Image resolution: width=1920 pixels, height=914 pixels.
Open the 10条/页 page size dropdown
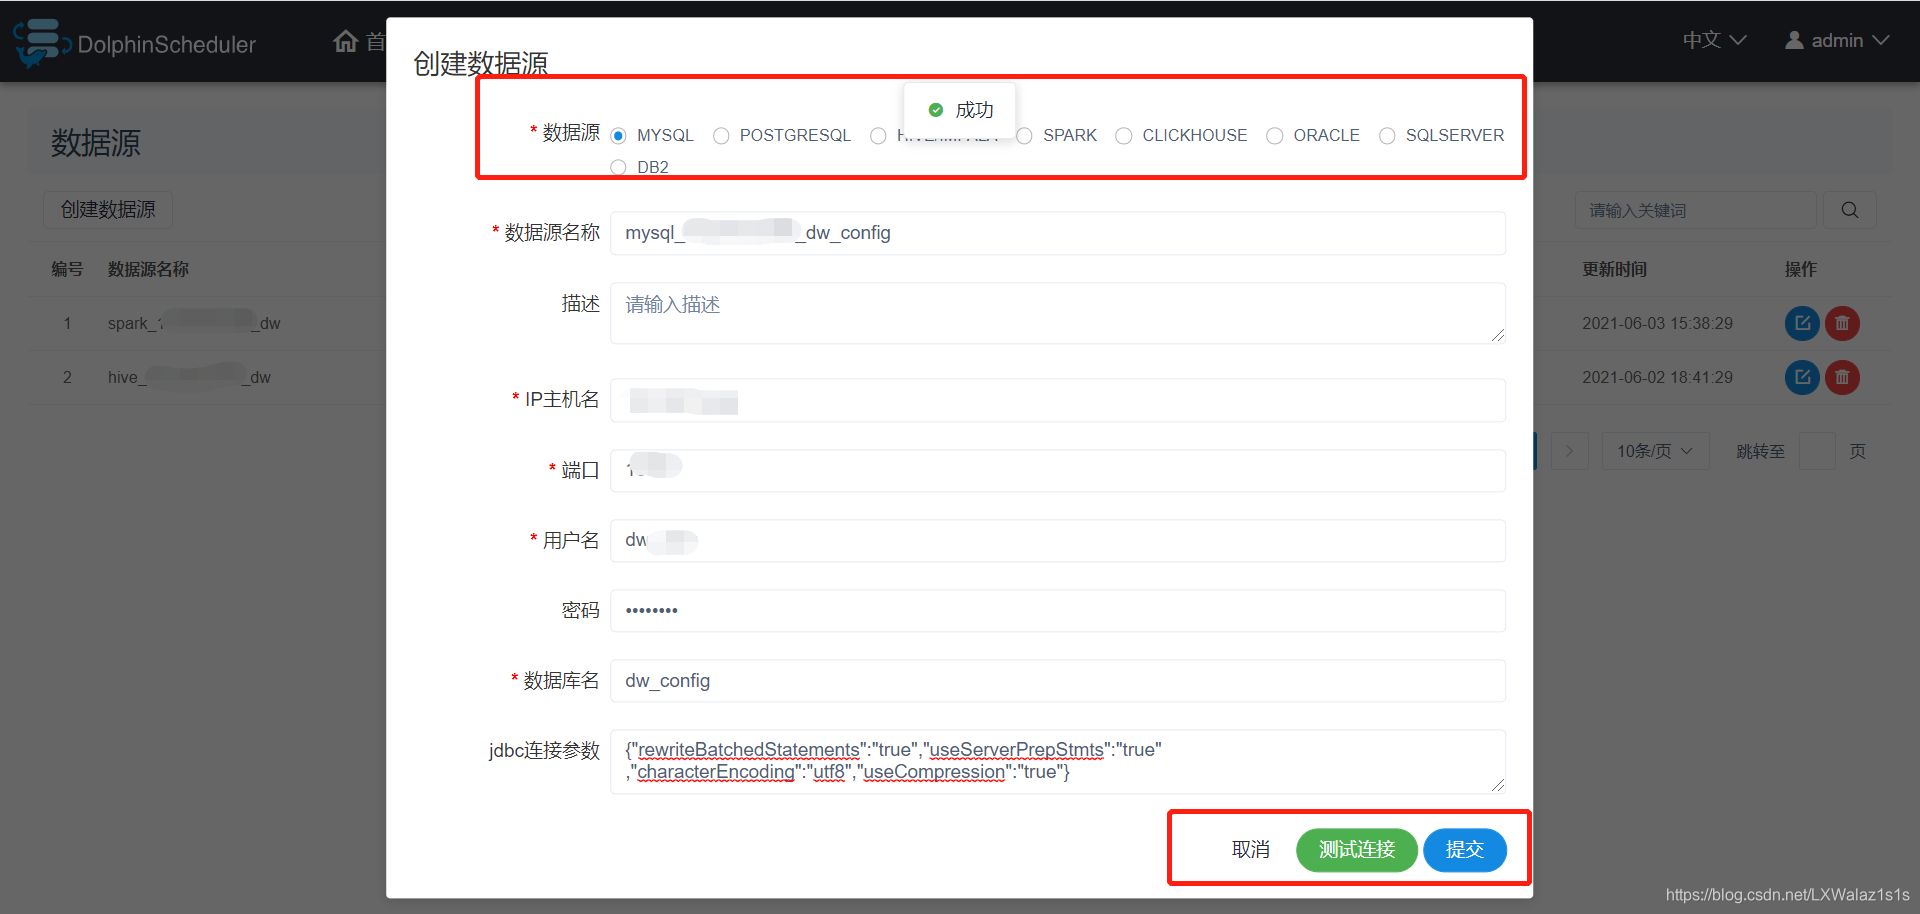pyautogui.click(x=1656, y=451)
